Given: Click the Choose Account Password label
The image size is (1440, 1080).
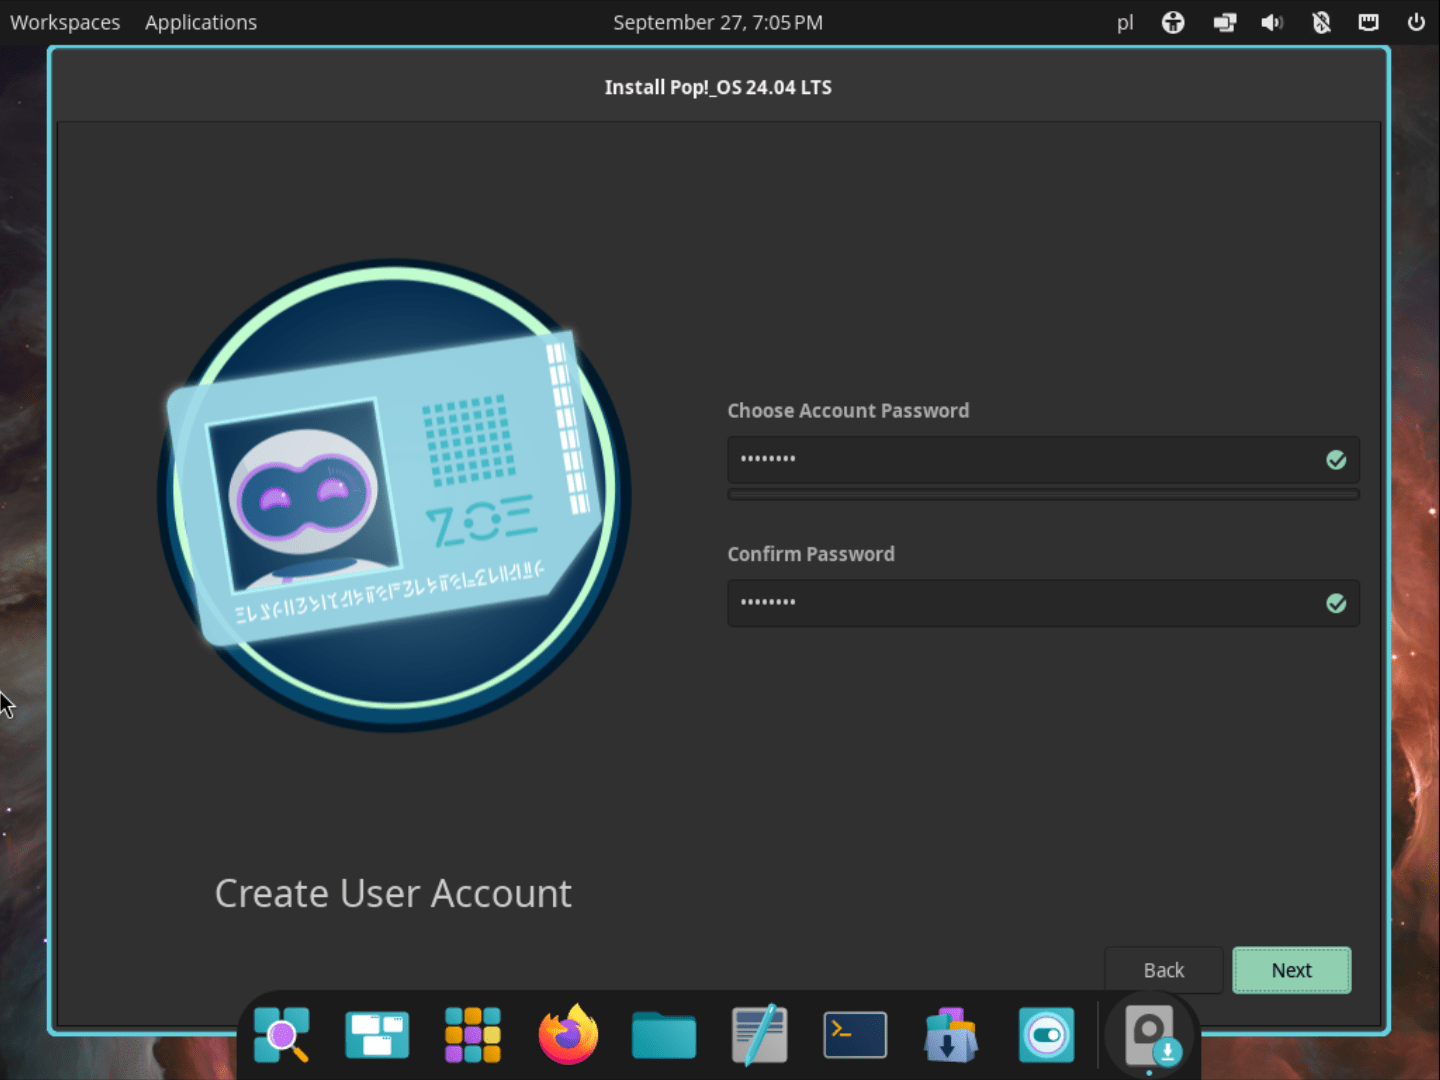Looking at the screenshot, I should pos(848,411).
